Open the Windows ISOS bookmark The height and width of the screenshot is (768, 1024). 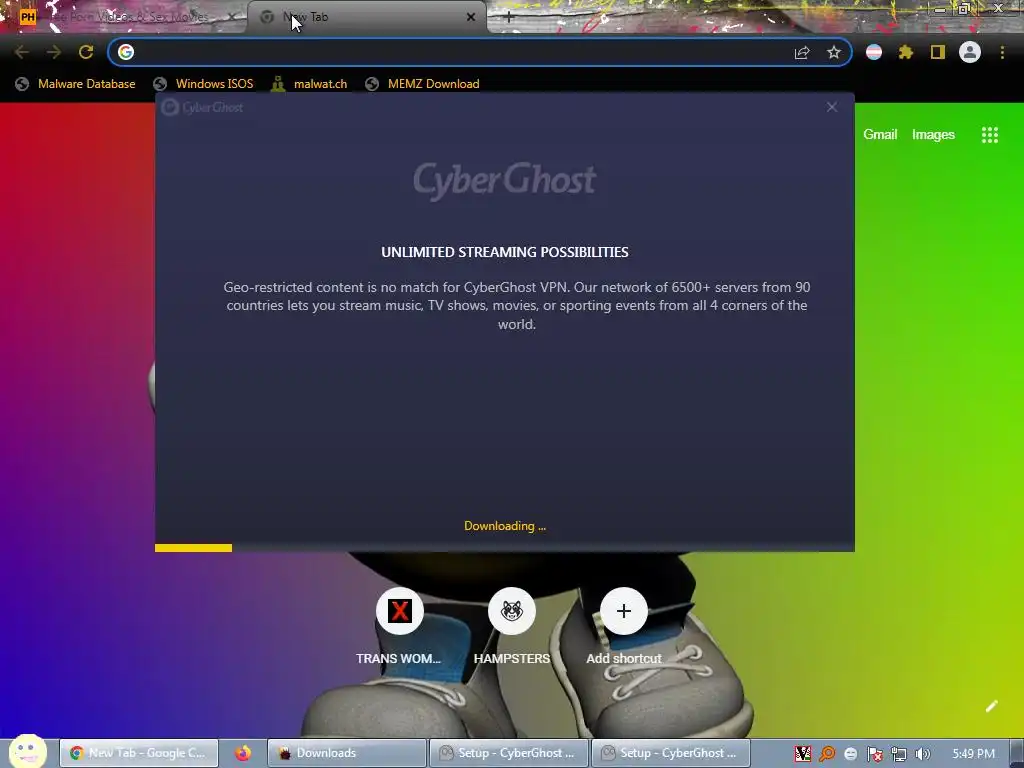(204, 84)
